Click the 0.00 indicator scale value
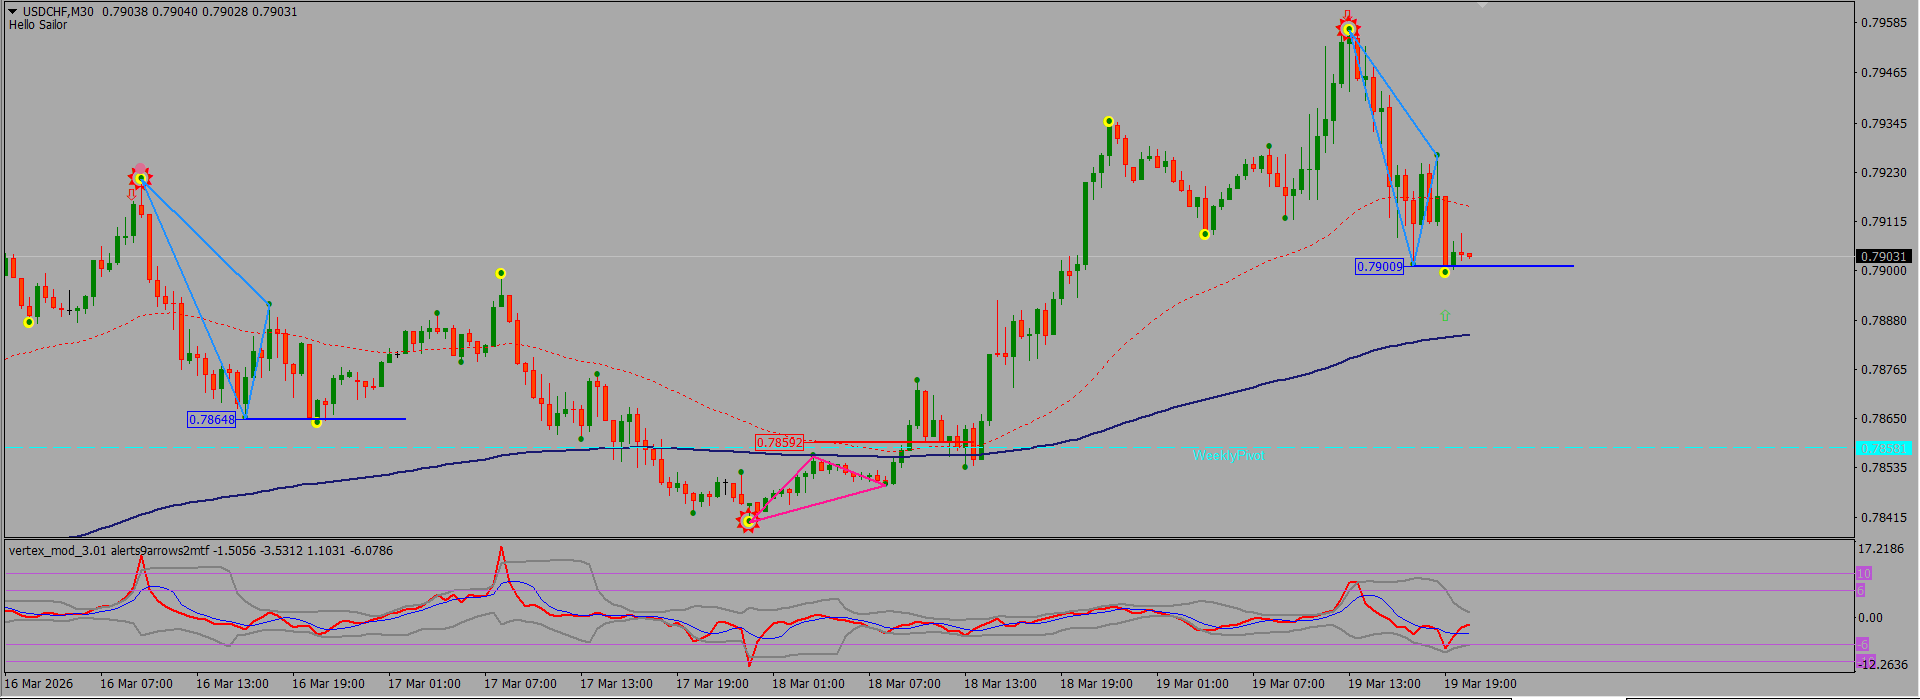1920x700 pixels. [x=1870, y=618]
